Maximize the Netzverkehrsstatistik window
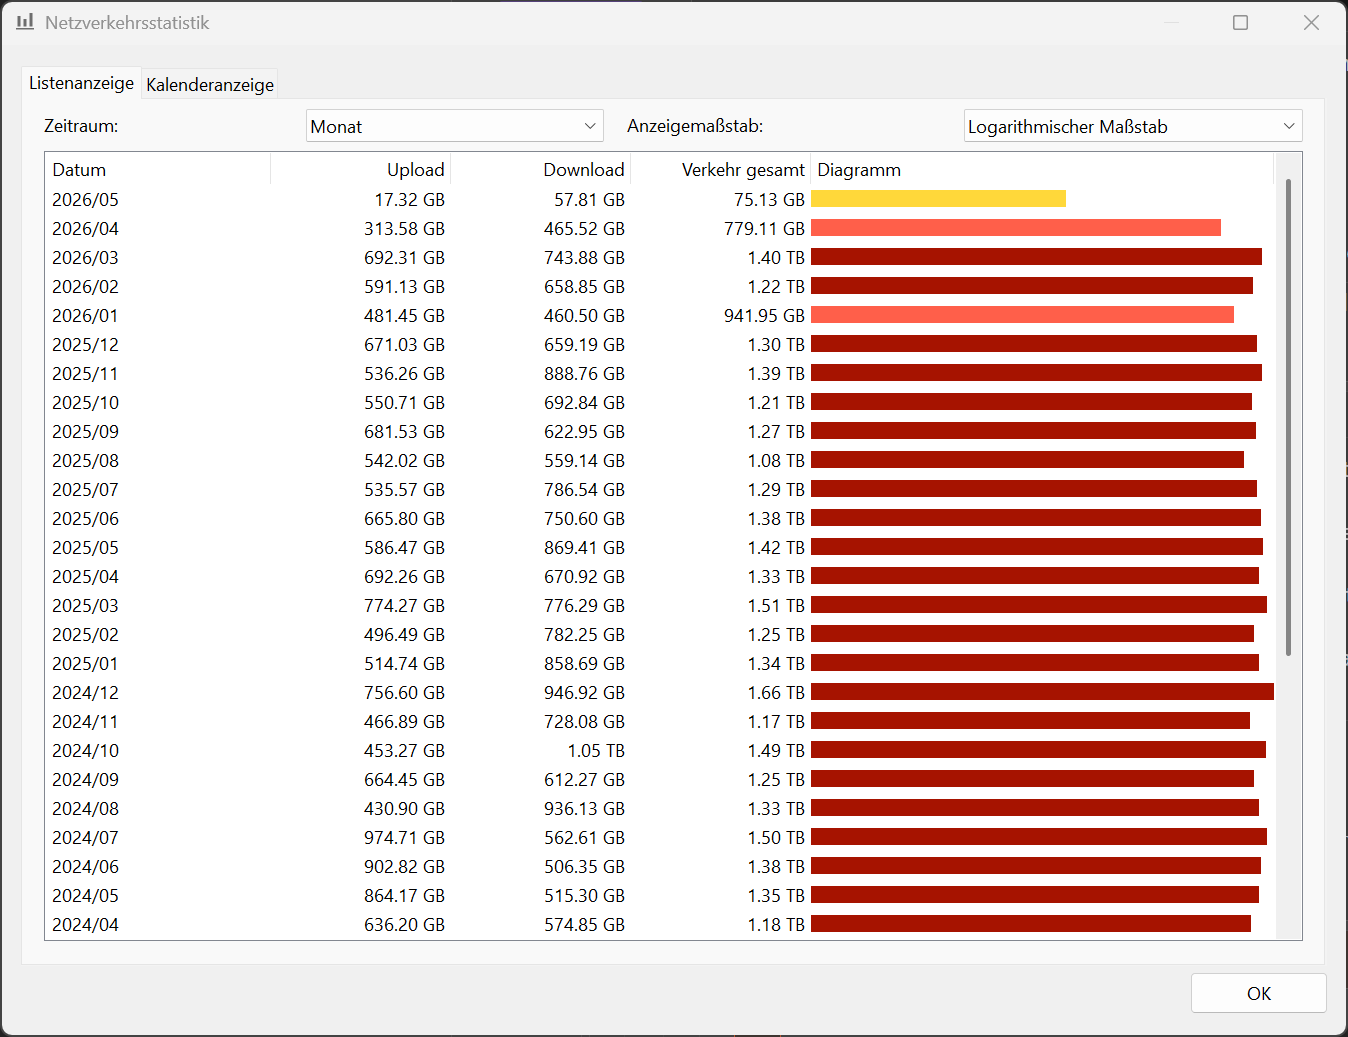1348x1037 pixels. pyautogui.click(x=1240, y=22)
